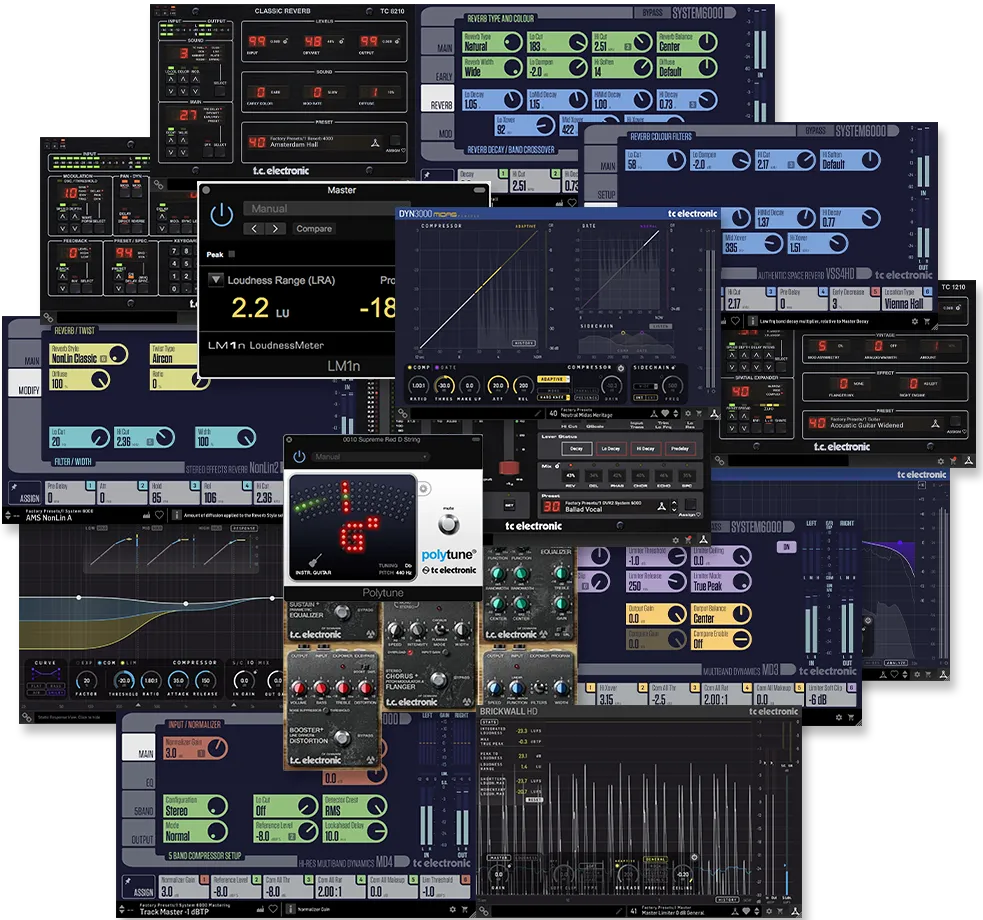983x920 pixels.
Task: Click the Polytune settings gear icon
Action: click(x=424, y=488)
